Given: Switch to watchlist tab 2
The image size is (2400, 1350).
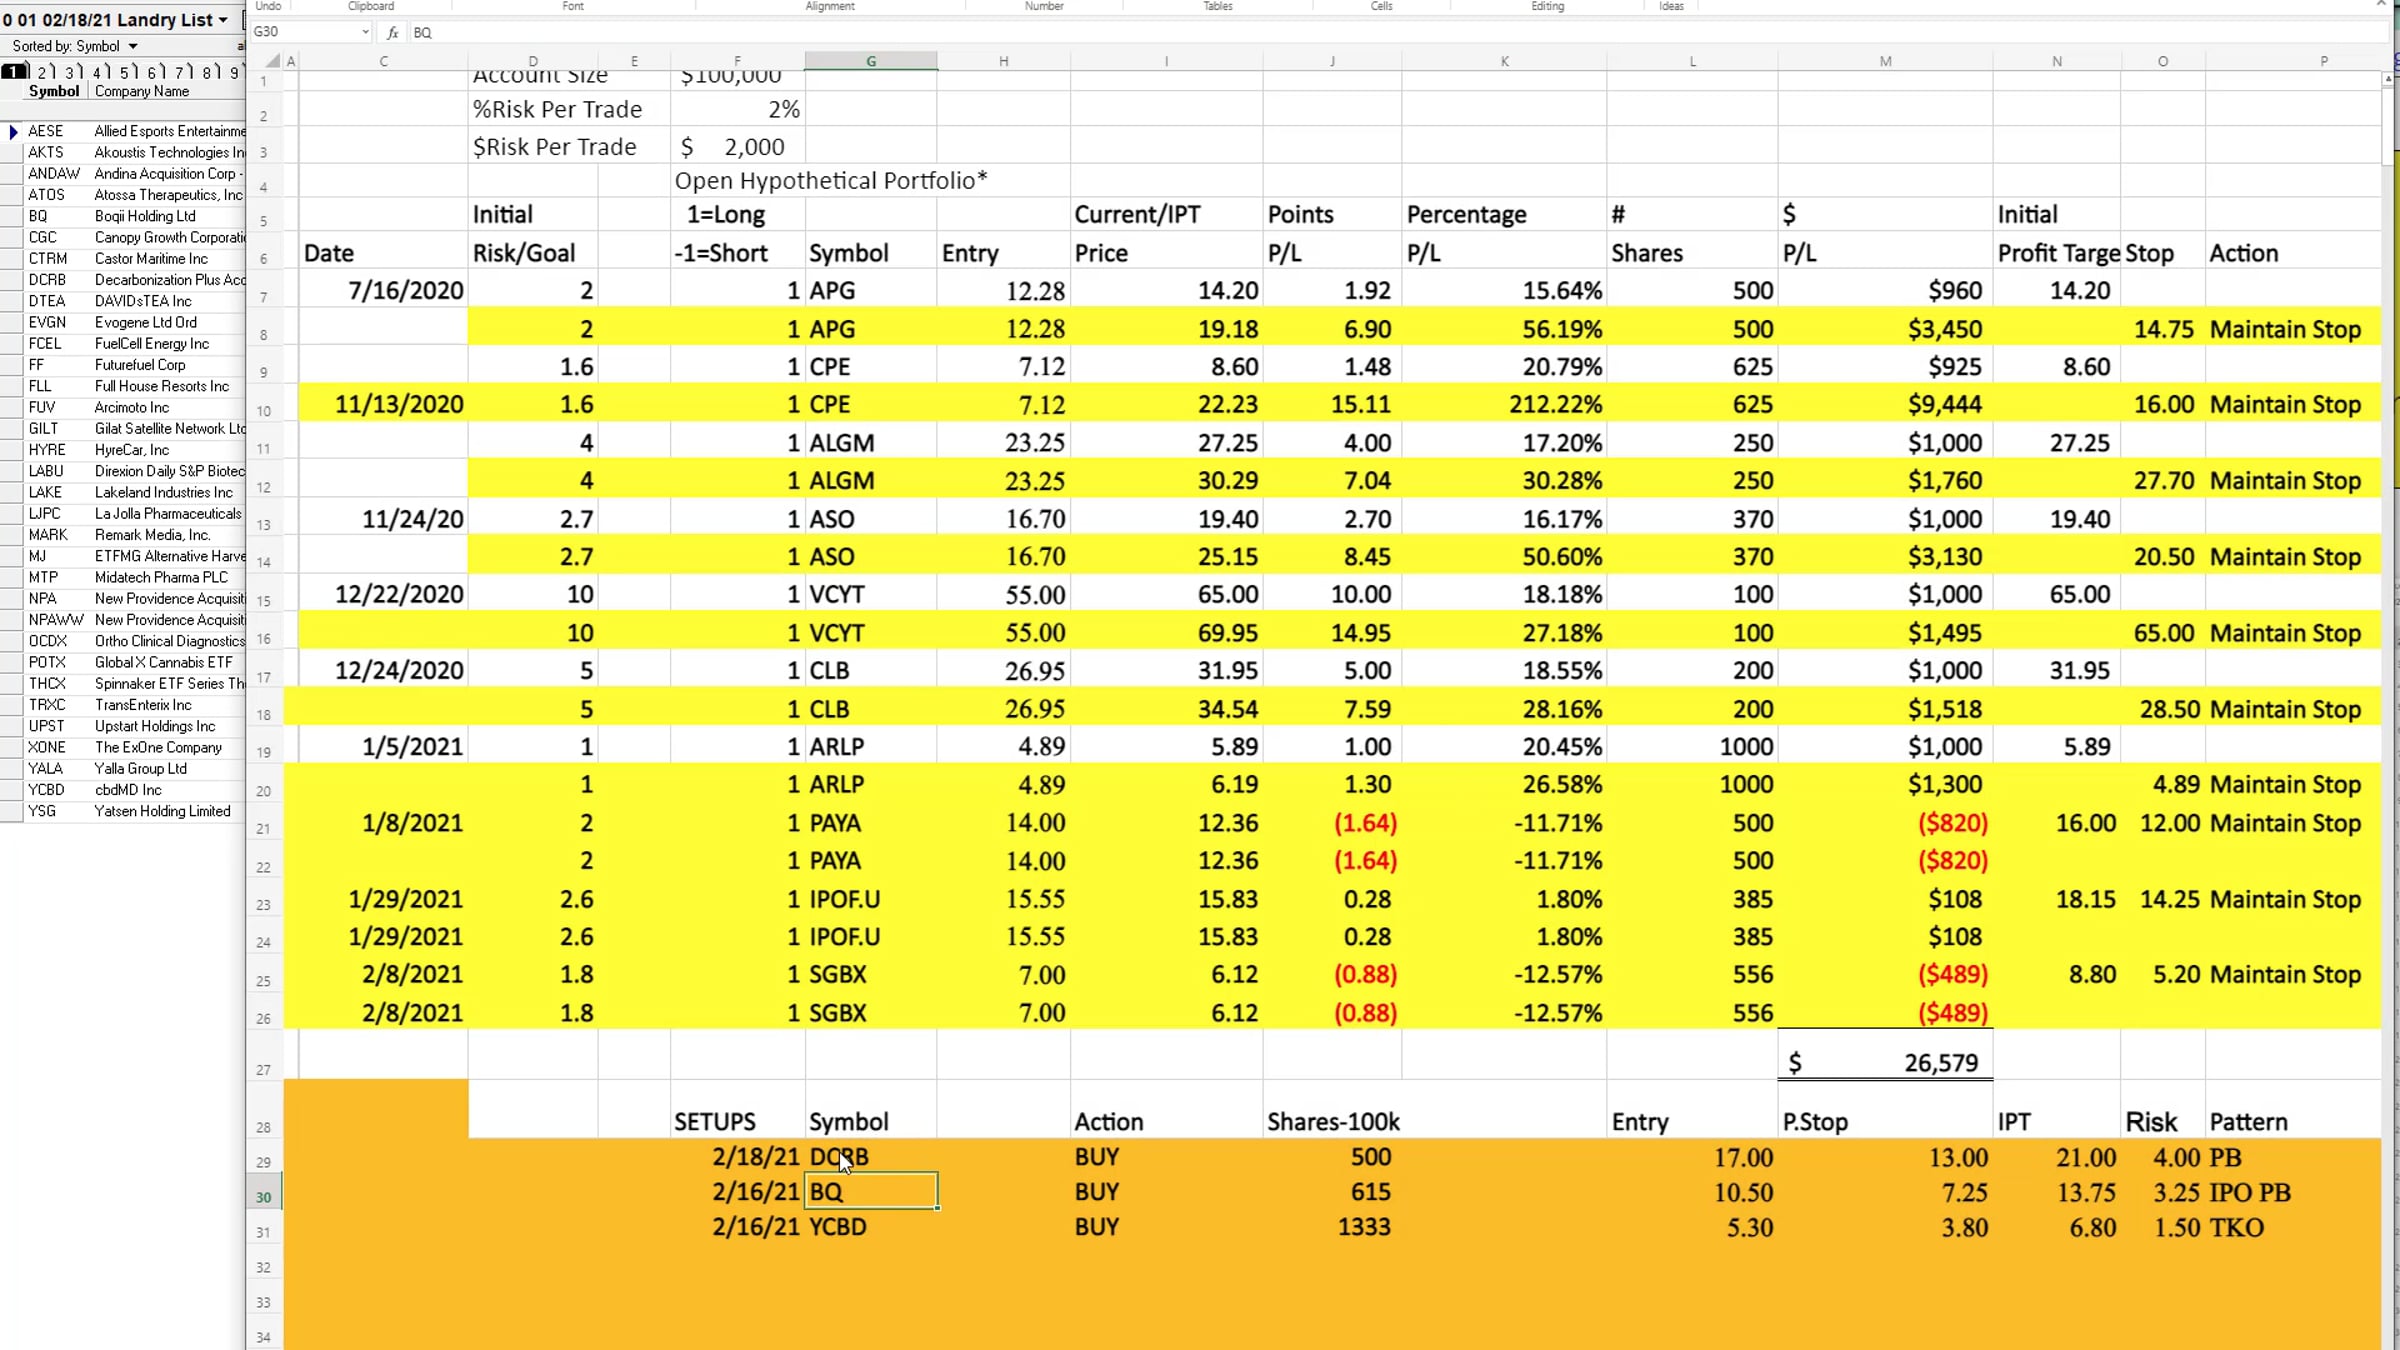Looking at the screenshot, I should pyautogui.click(x=44, y=72).
